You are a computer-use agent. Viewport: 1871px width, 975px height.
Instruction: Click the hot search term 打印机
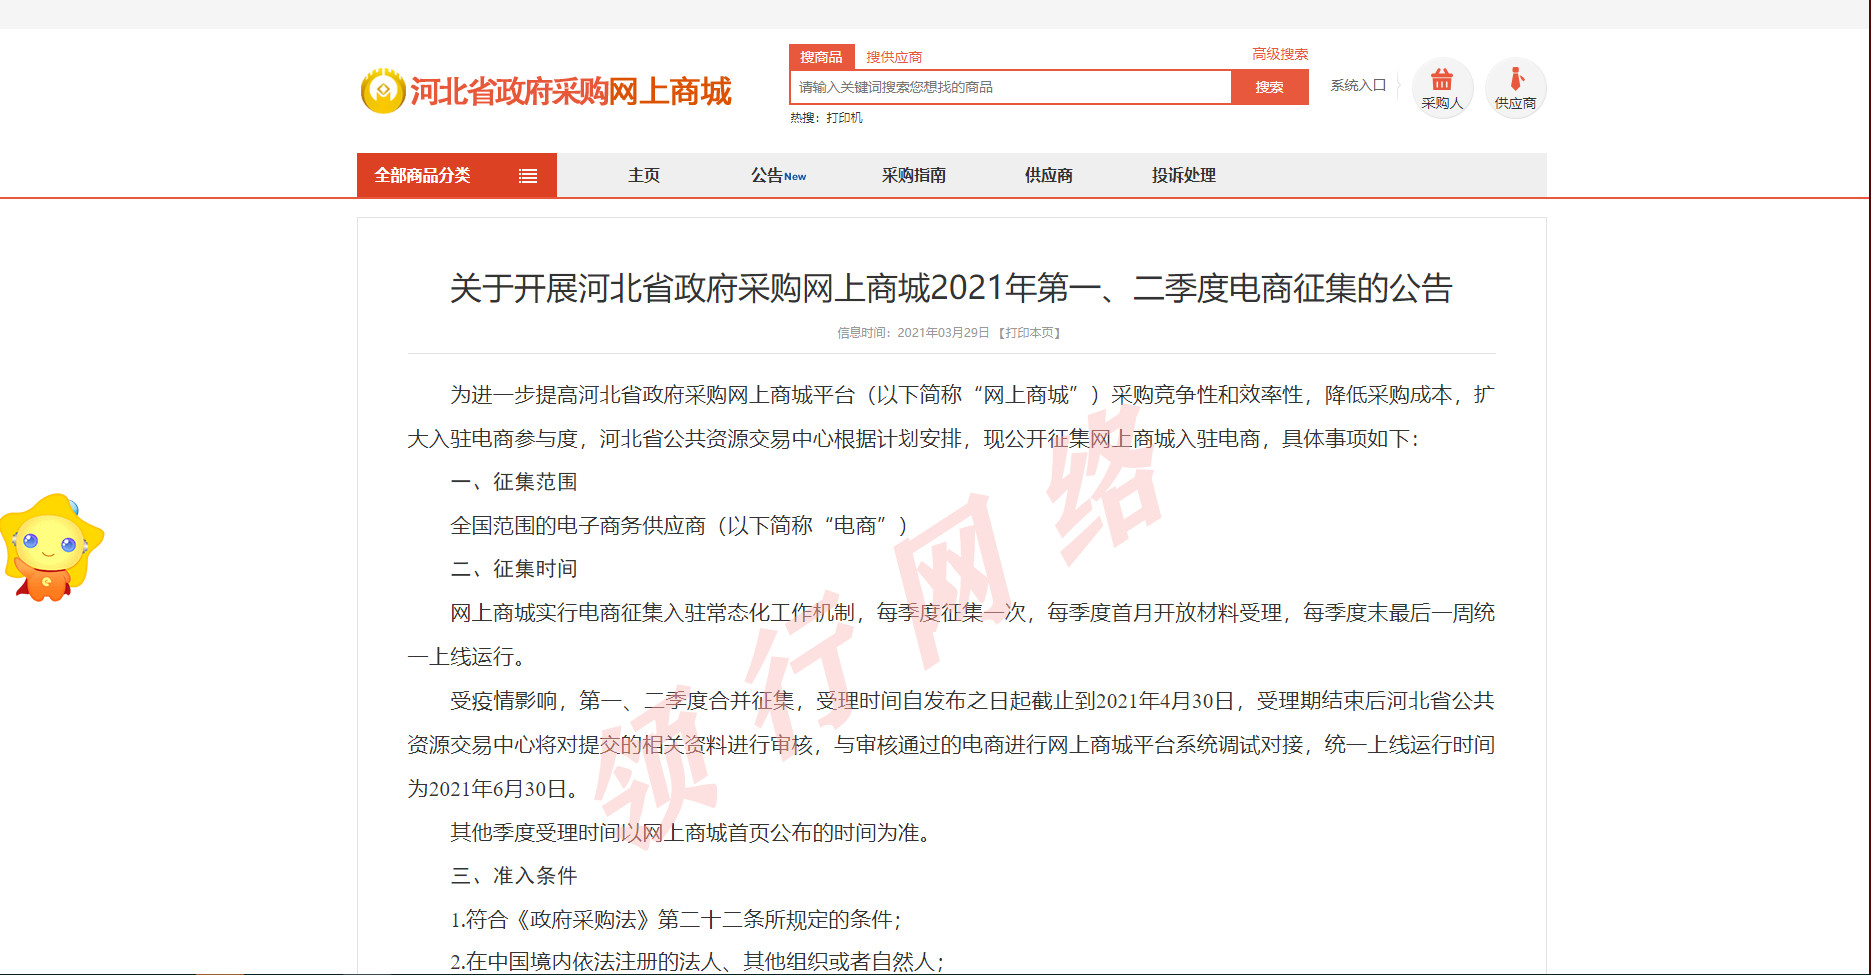pyautogui.click(x=844, y=118)
